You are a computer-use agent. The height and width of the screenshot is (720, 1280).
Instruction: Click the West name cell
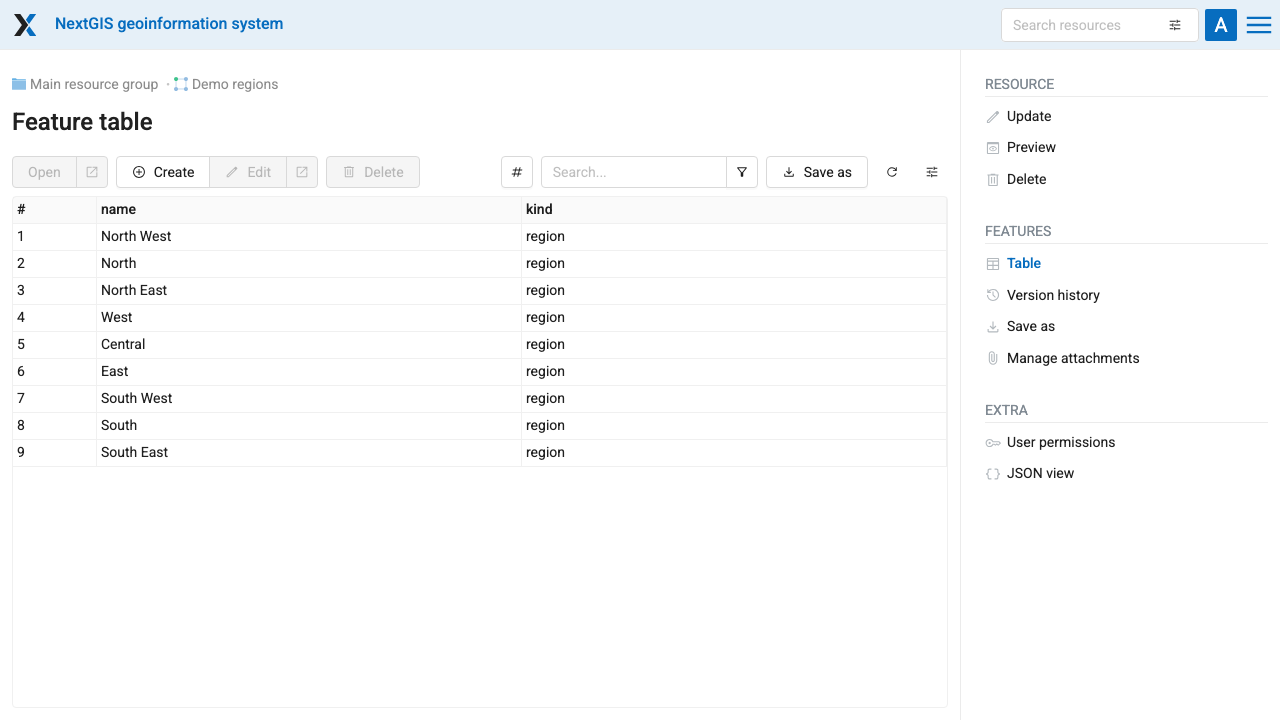(x=309, y=318)
